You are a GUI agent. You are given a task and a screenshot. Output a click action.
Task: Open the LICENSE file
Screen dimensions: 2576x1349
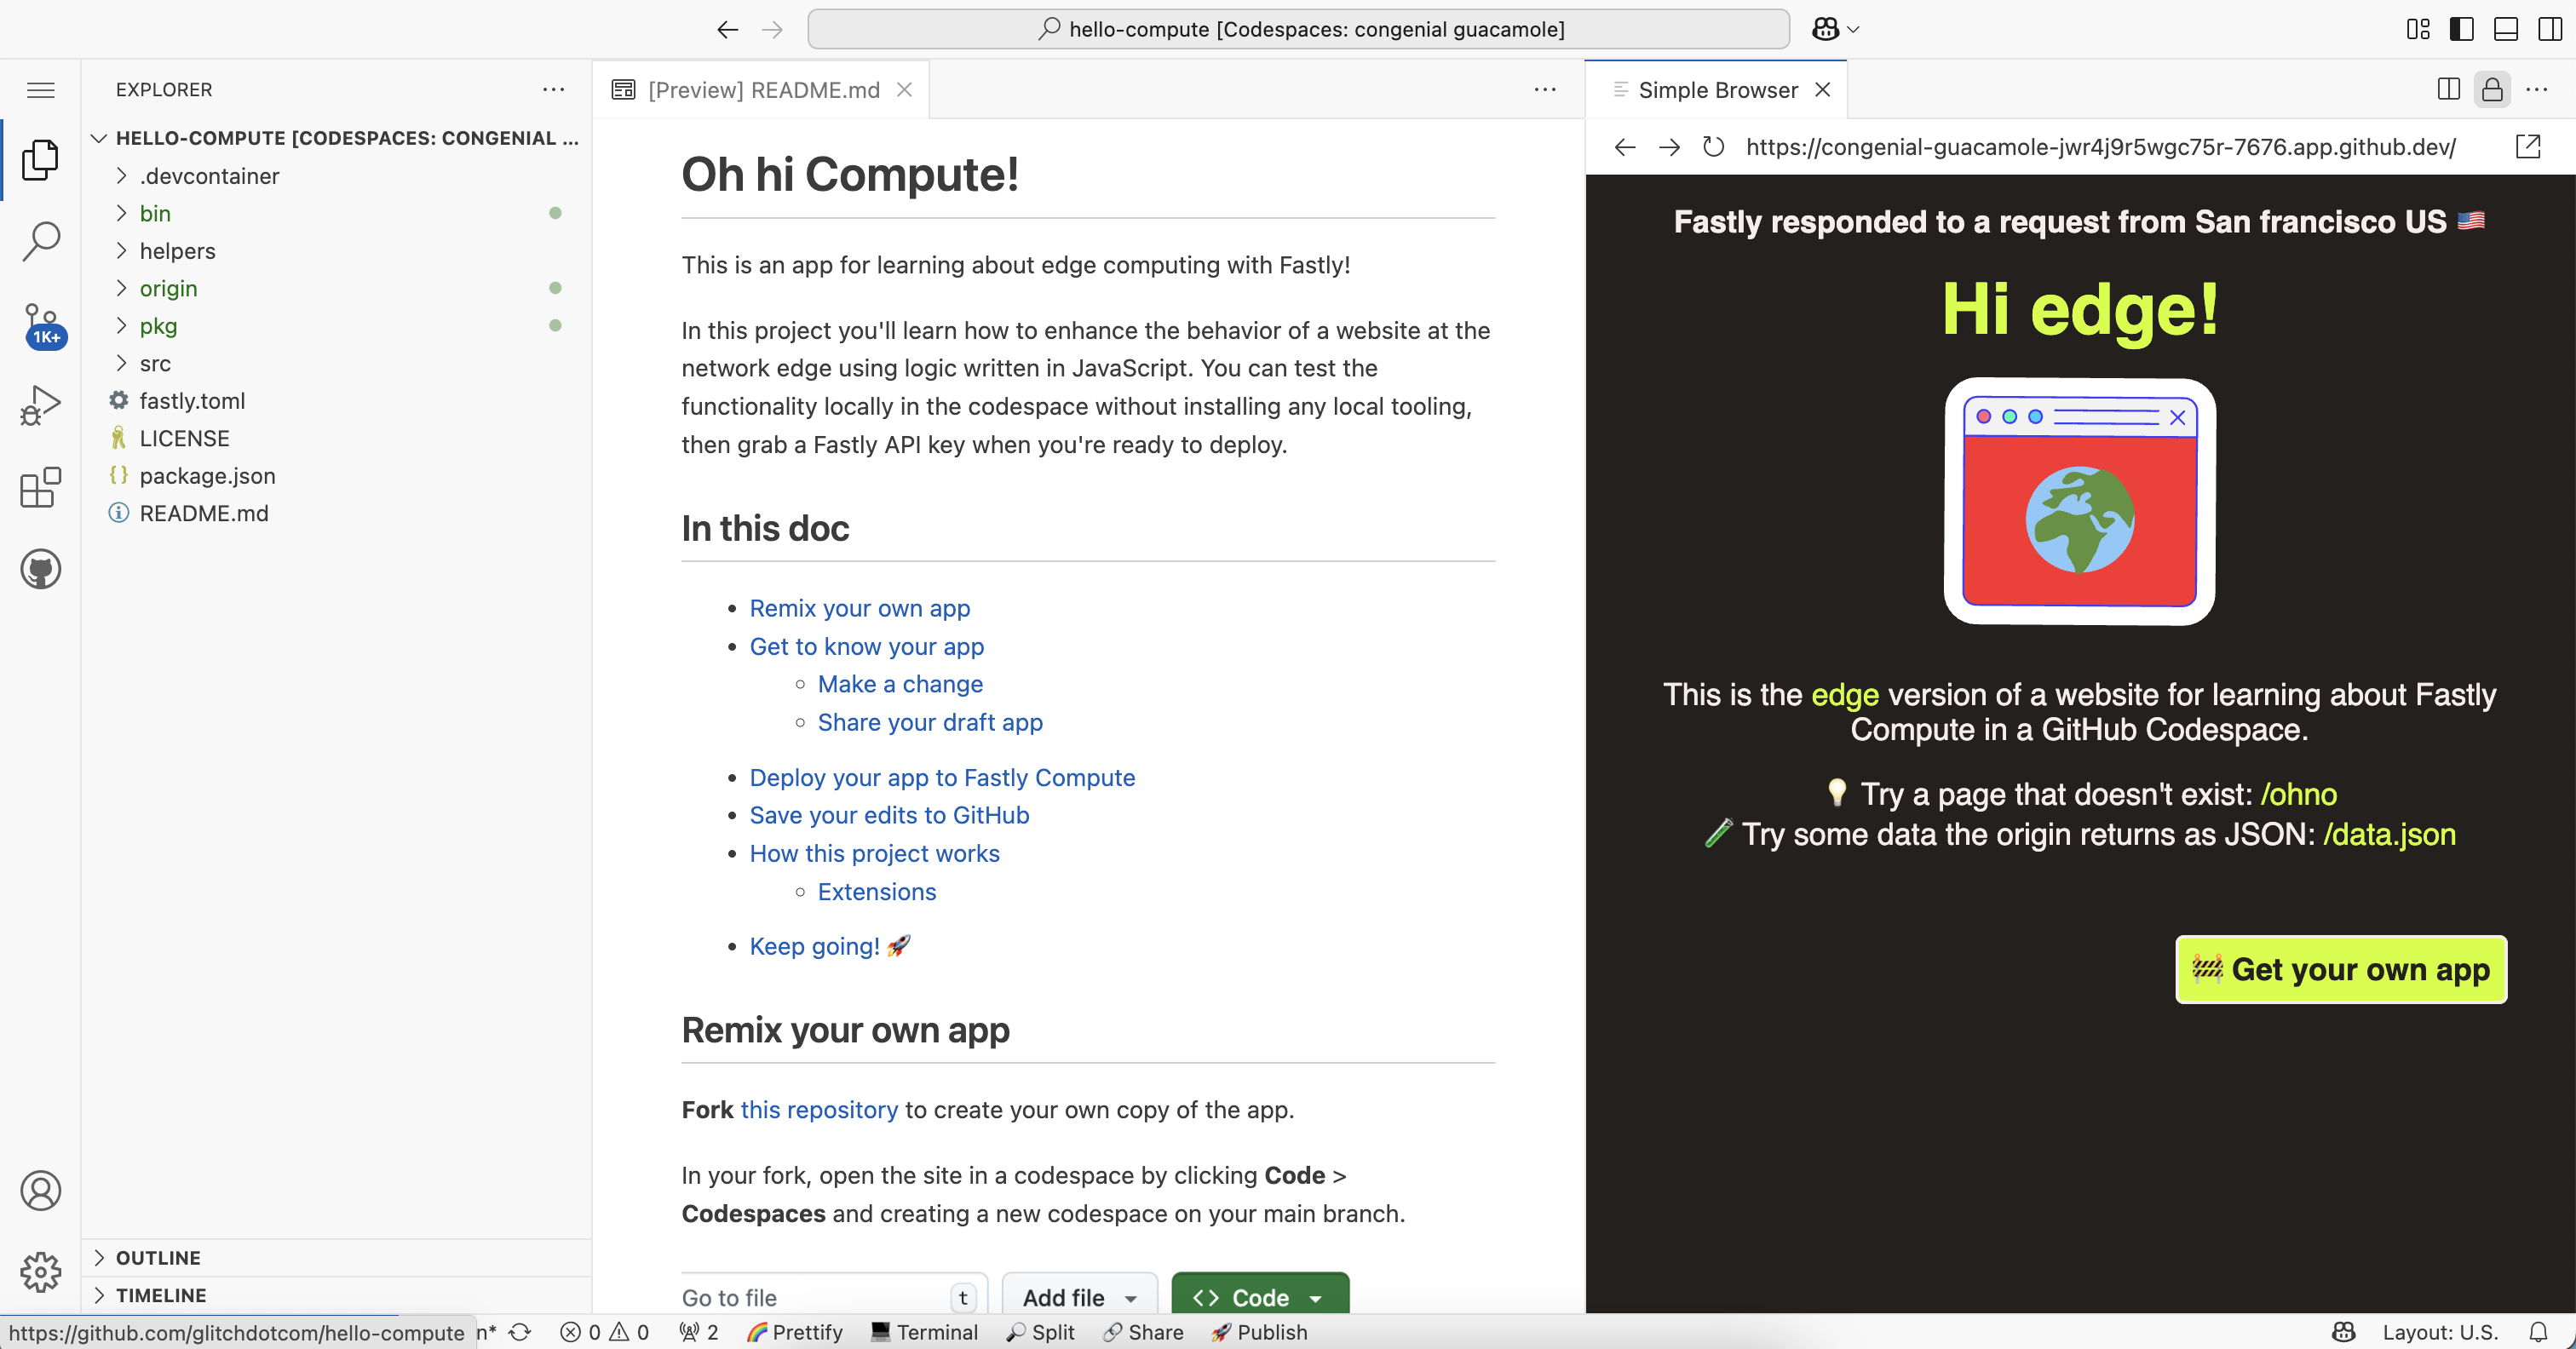pyautogui.click(x=336, y=438)
